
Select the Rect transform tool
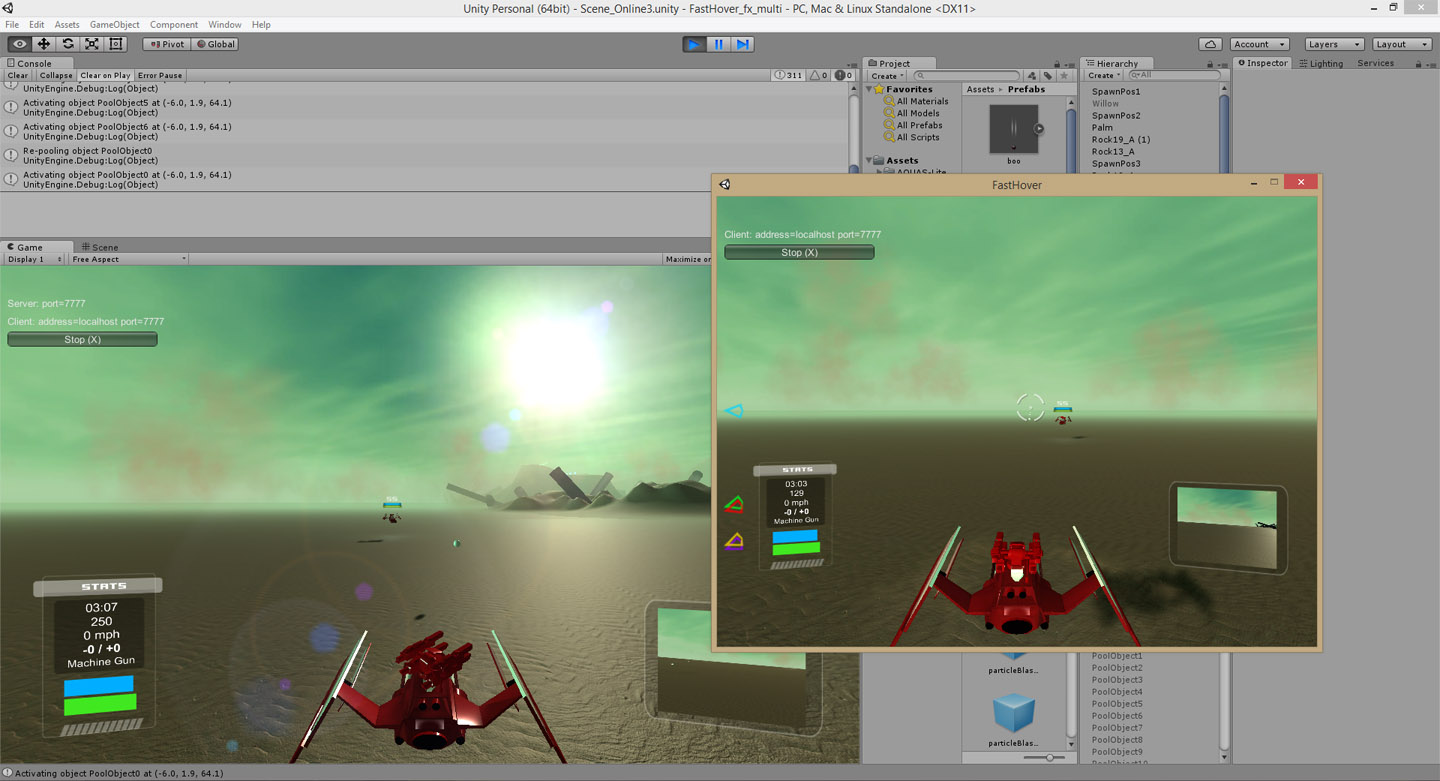pyautogui.click(x=116, y=44)
